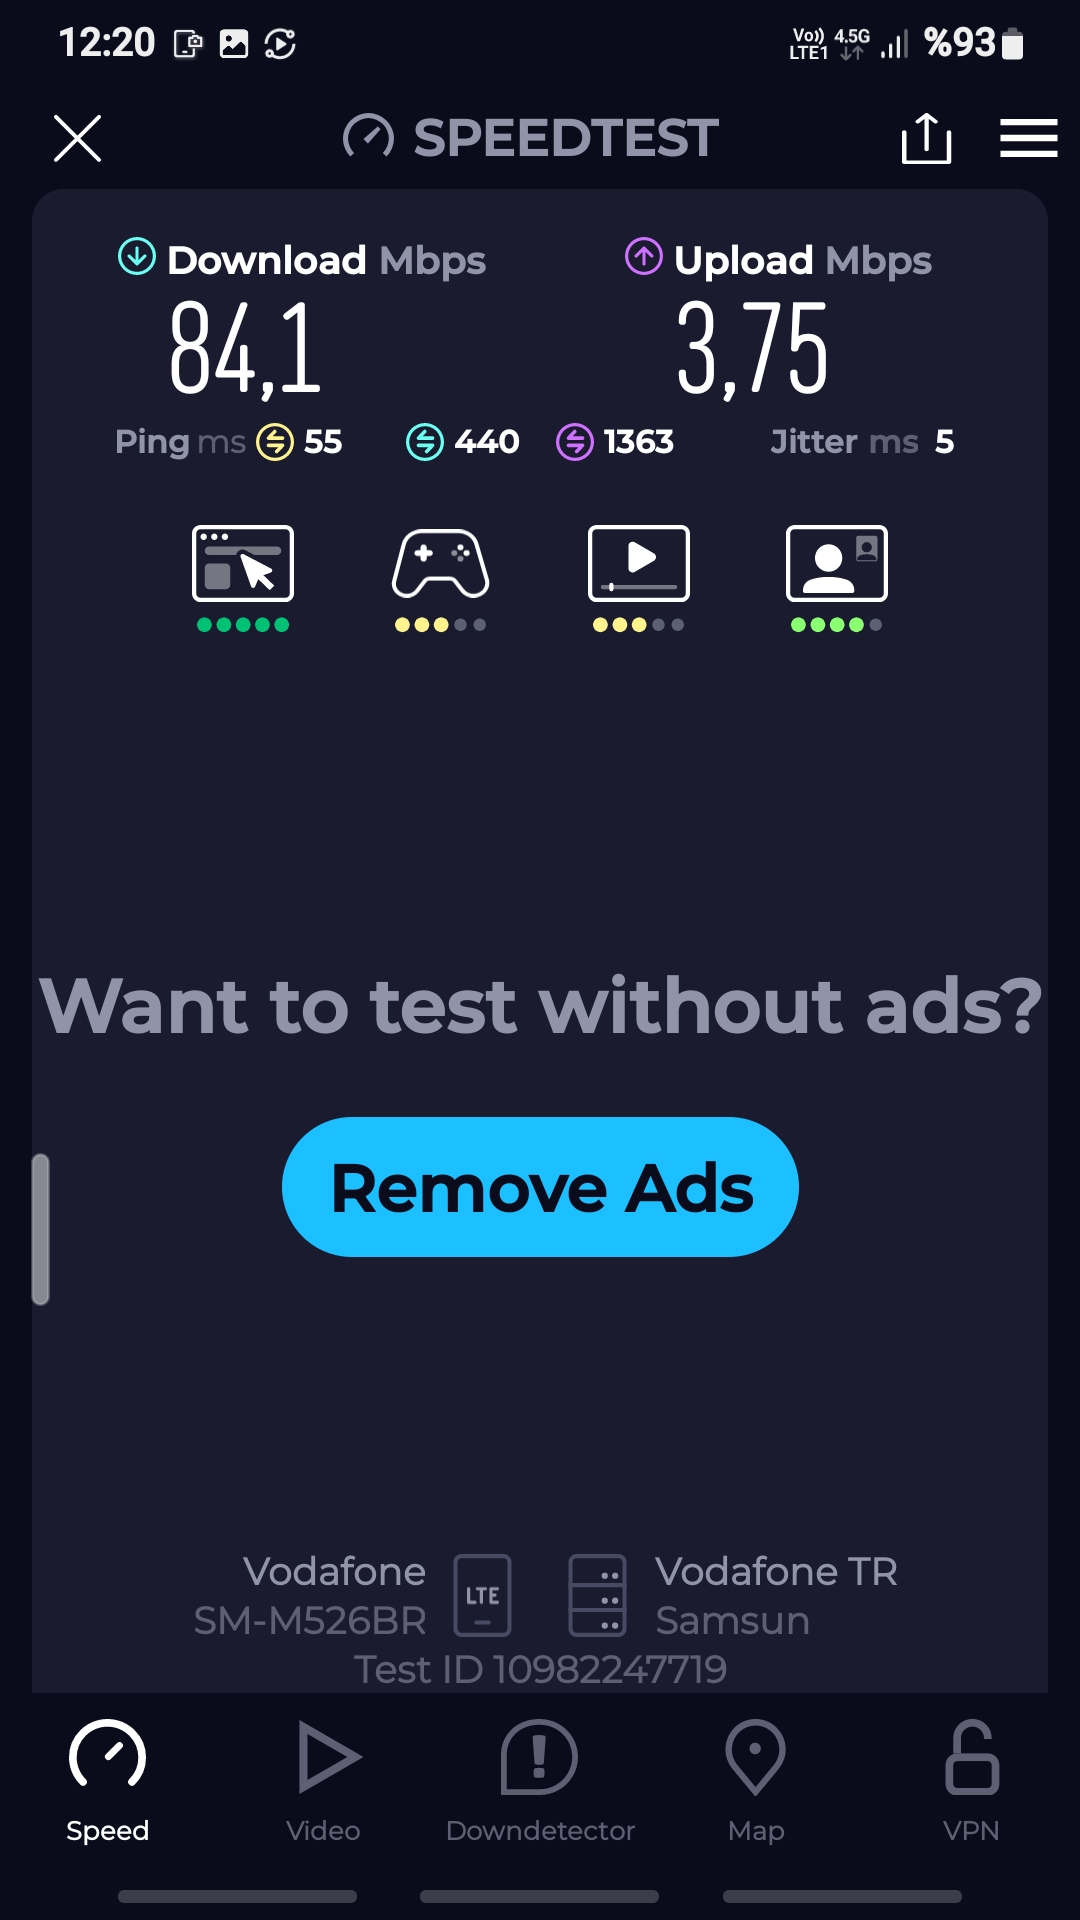Tap the Test ID 10982247719 text
Viewport: 1080px width, 1920px height.
pos(540,1669)
